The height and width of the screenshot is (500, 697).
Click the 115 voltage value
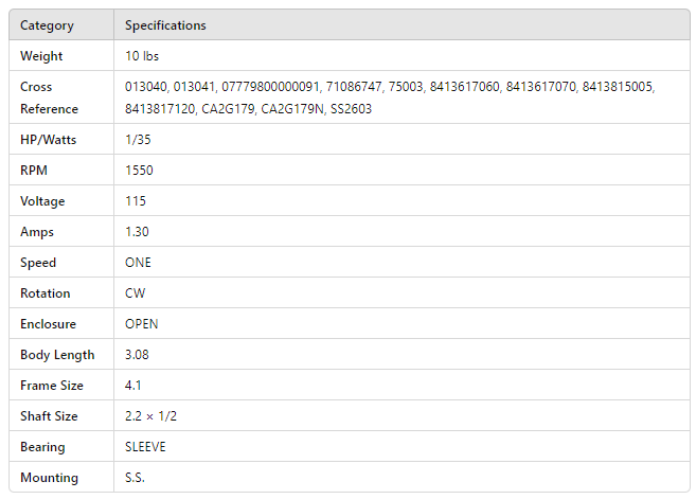135,202
